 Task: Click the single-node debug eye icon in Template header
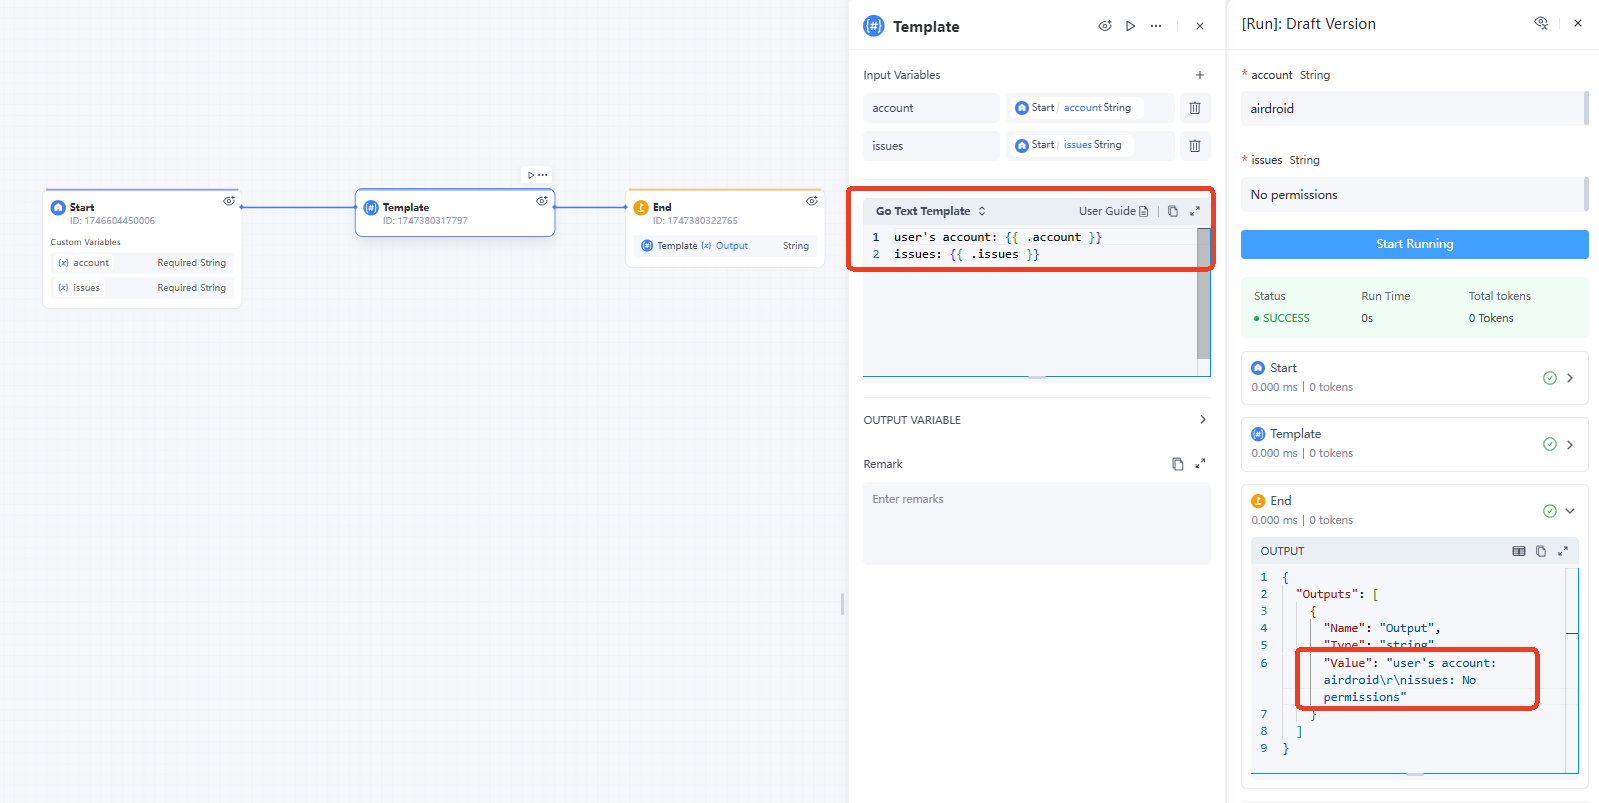[1105, 26]
